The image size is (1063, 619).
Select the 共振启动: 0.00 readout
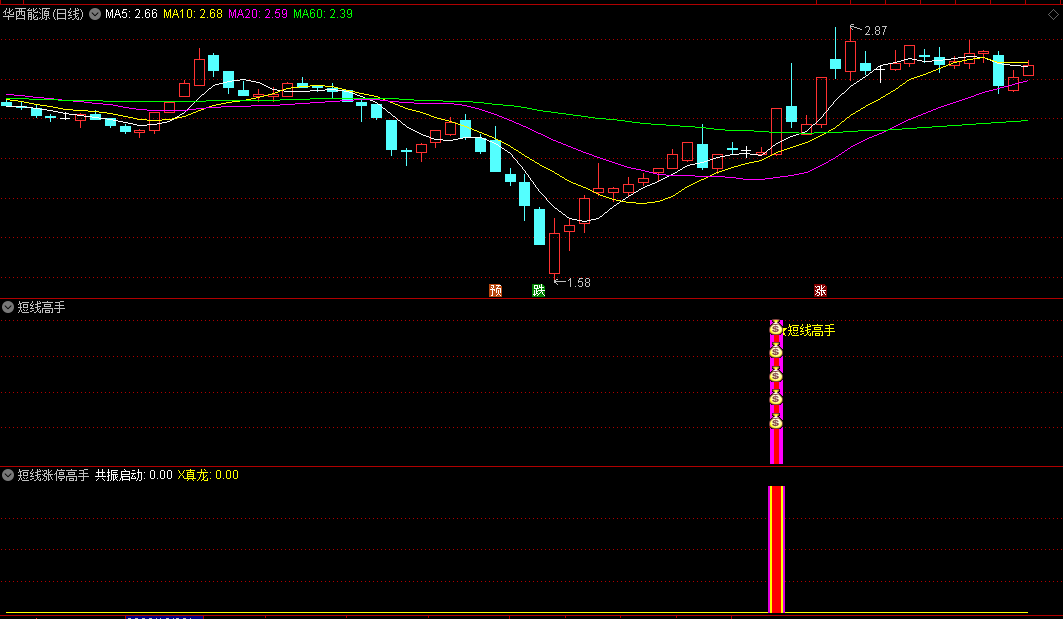point(134,475)
